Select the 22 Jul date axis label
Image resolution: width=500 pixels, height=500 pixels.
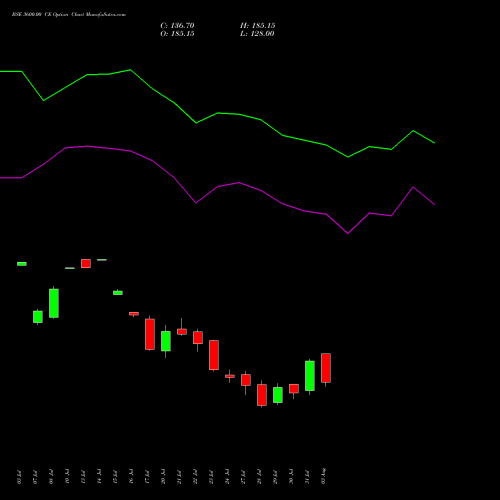[195, 477]
